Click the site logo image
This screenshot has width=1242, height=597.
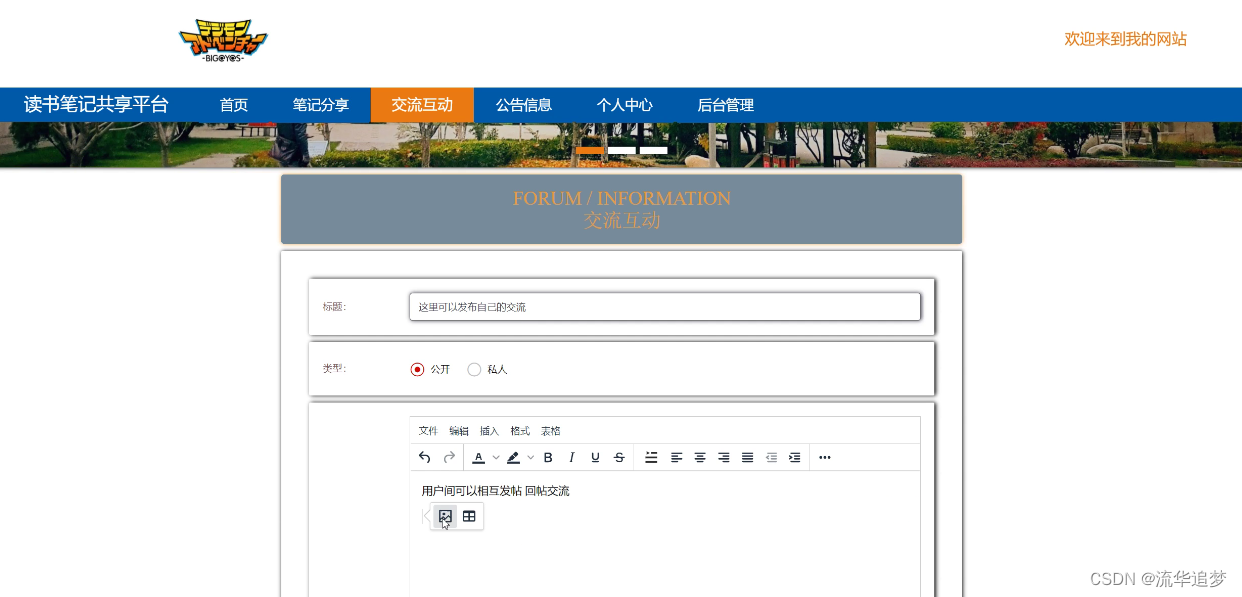[x=223, y=41]
